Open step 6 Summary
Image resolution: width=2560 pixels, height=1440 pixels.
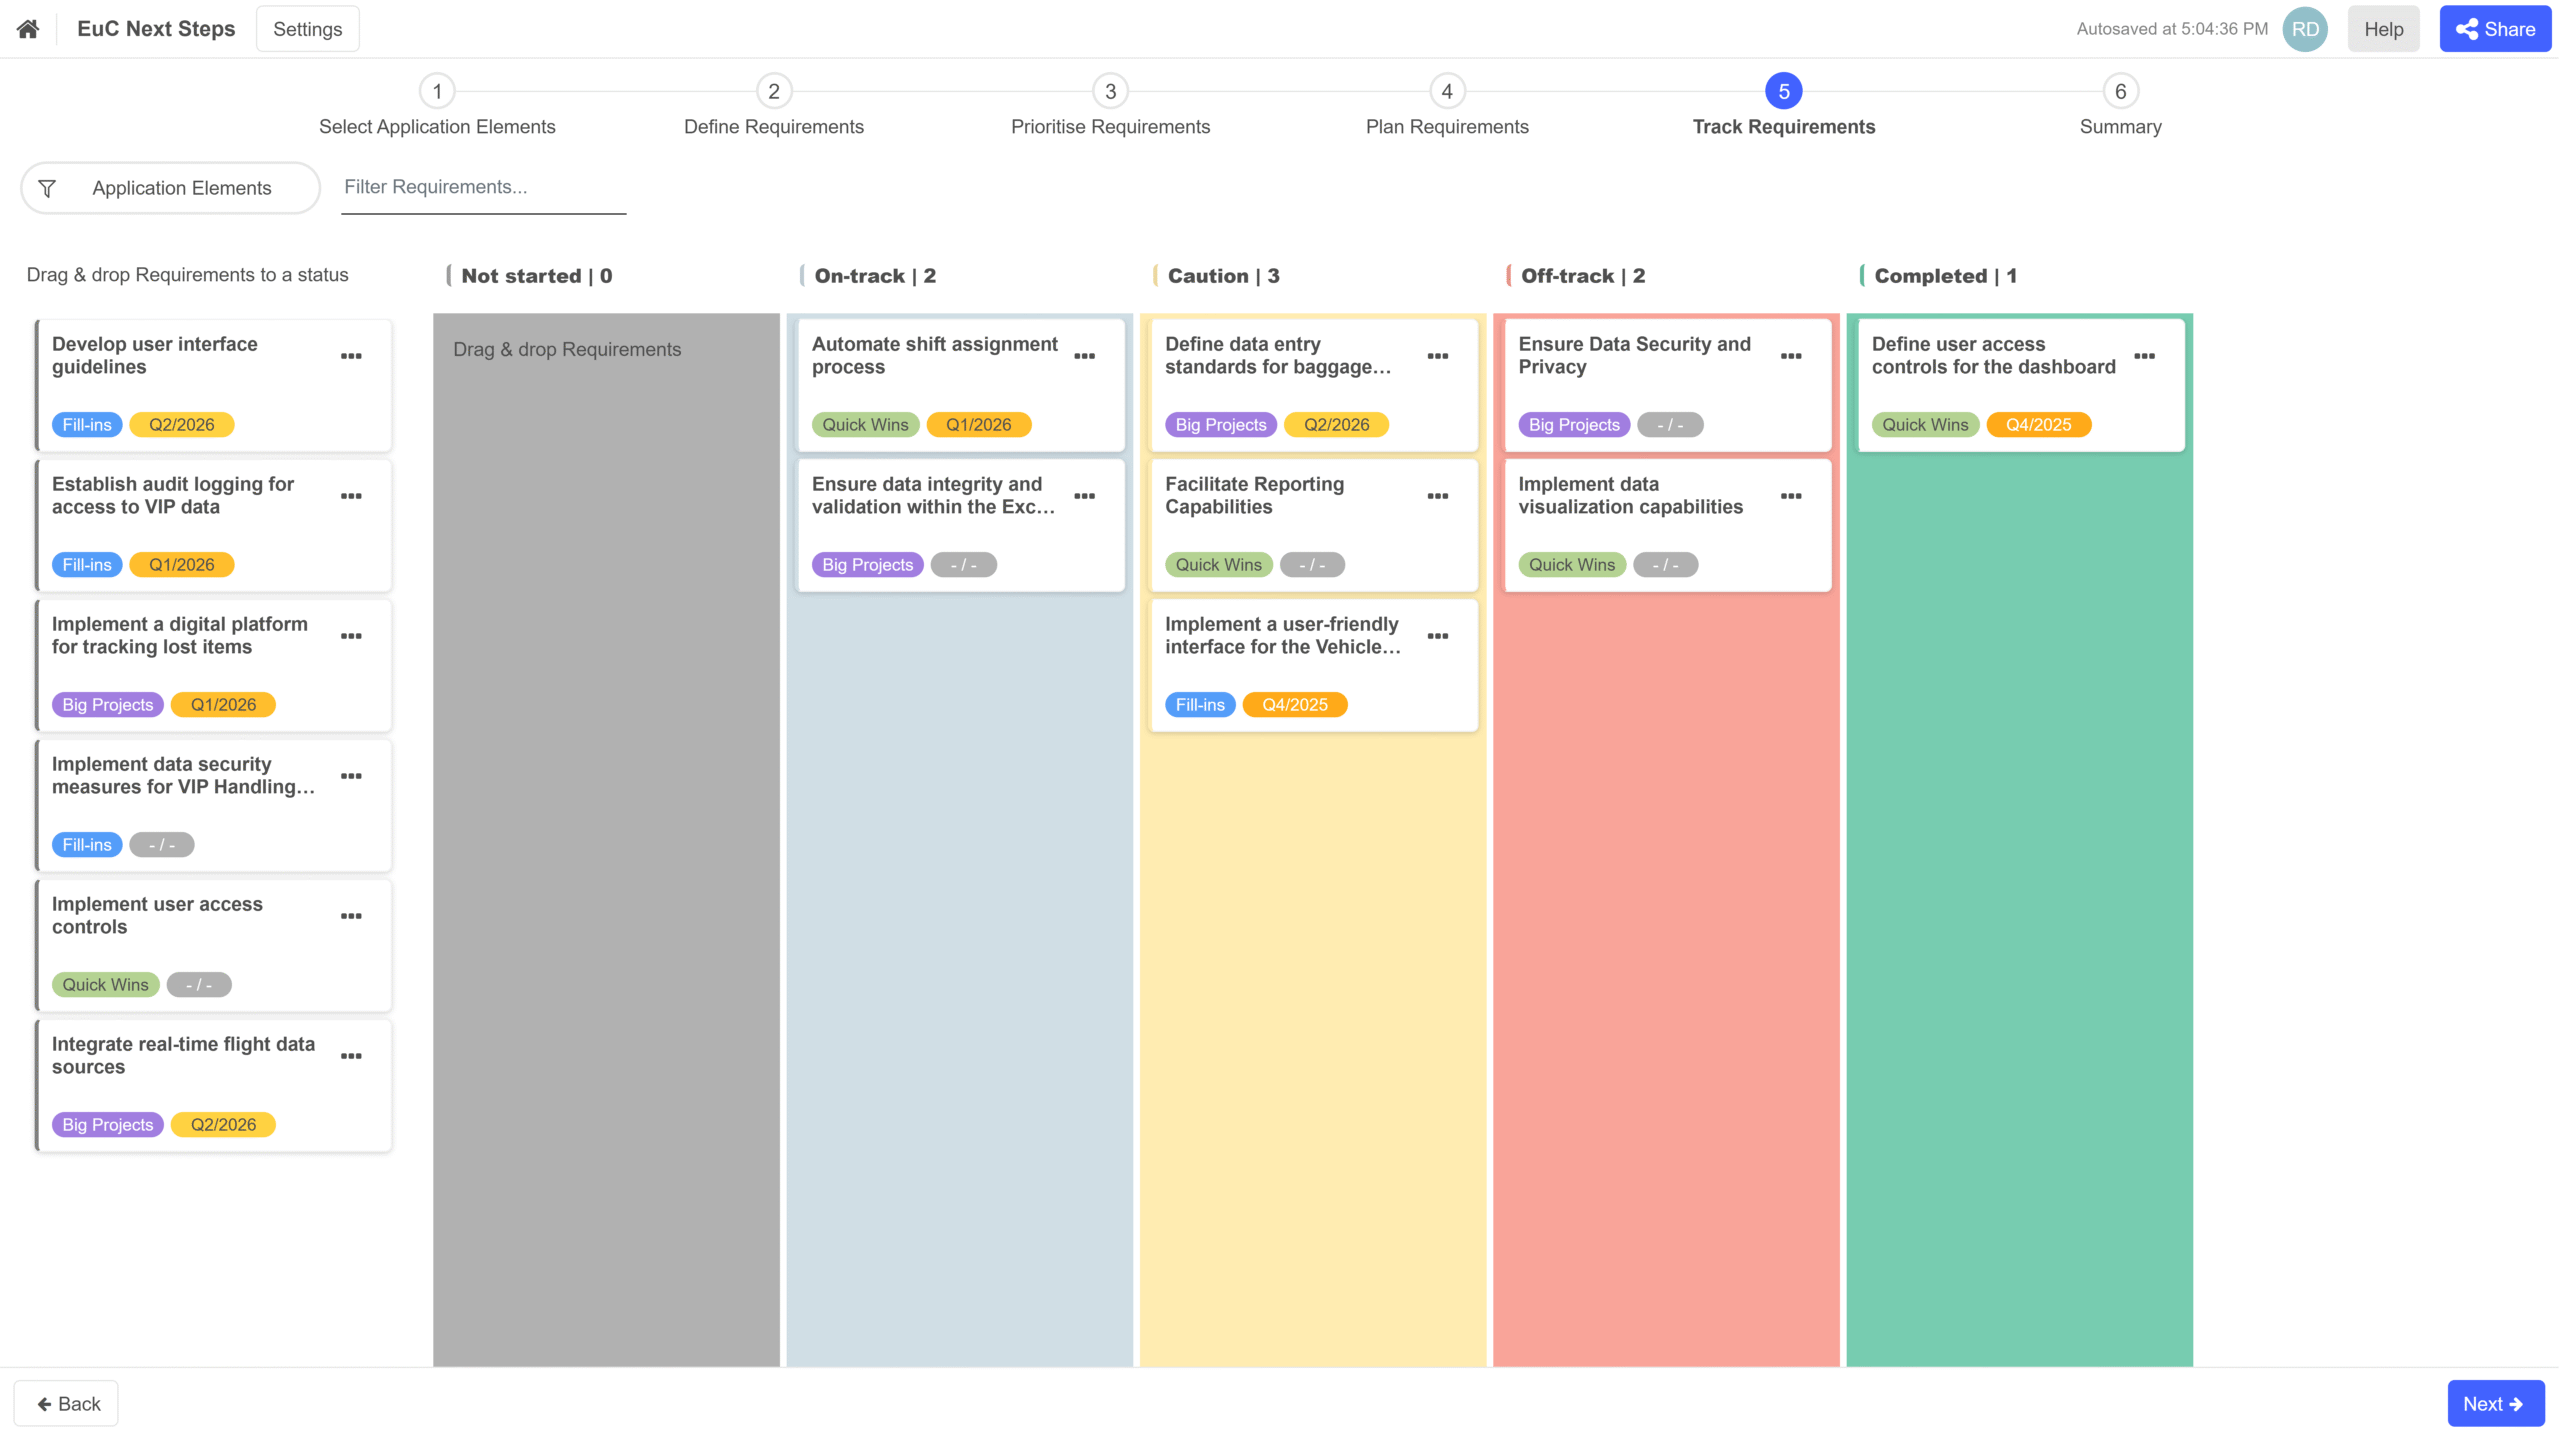tap(2119, 92)
